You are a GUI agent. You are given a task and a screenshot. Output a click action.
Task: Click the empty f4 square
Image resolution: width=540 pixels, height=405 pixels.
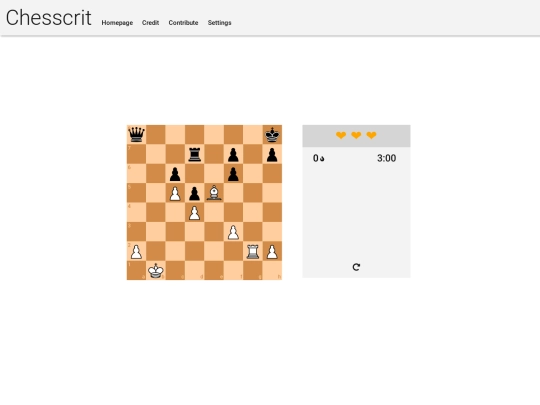pos(233,212)
